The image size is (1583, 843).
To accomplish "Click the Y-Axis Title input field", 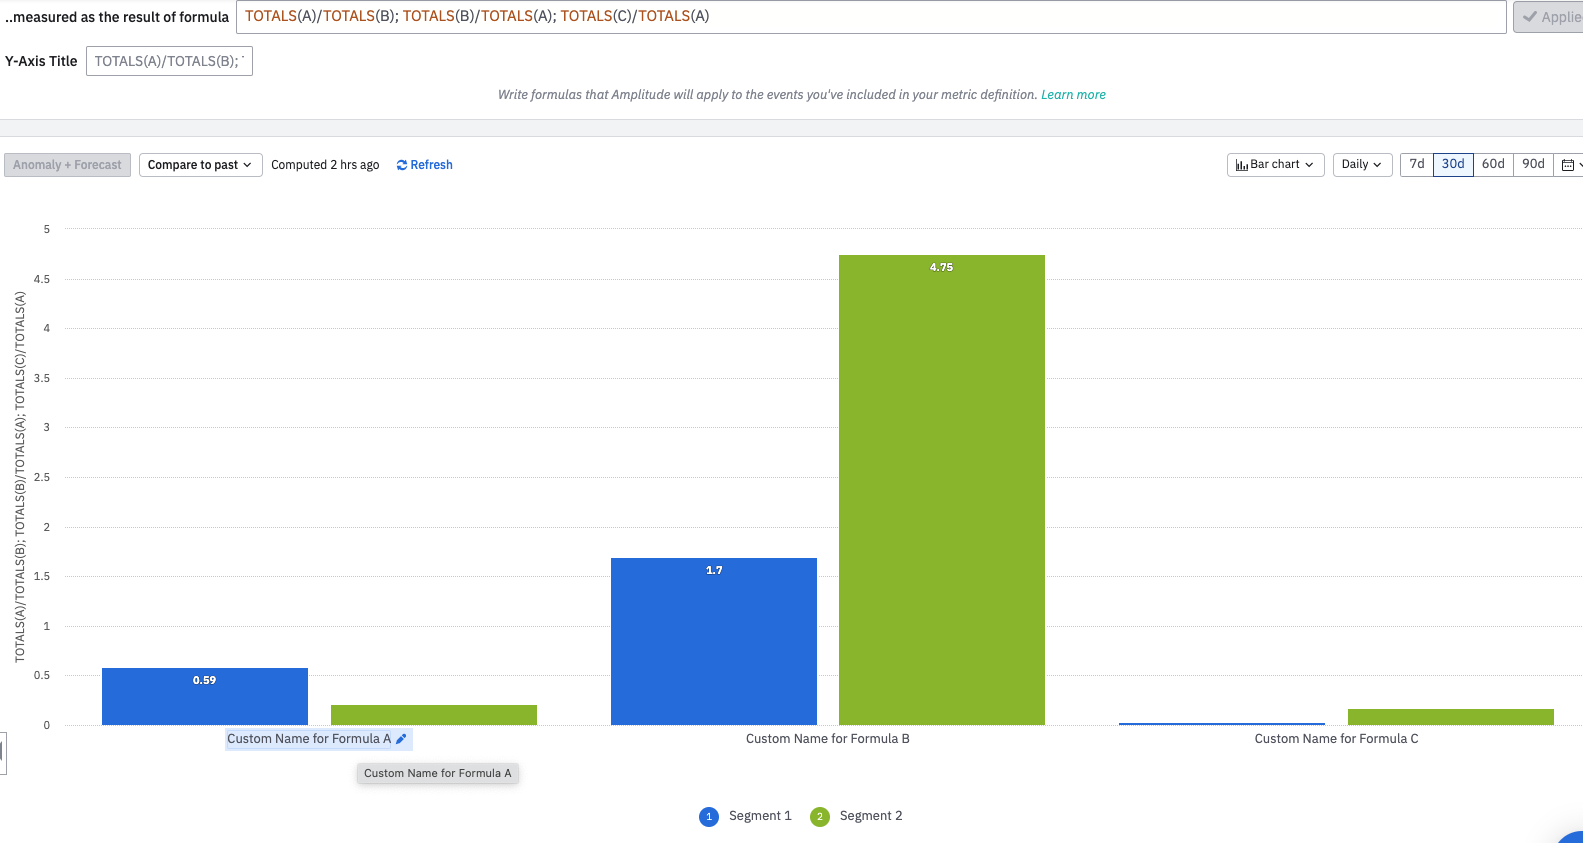I will [169, 61].
